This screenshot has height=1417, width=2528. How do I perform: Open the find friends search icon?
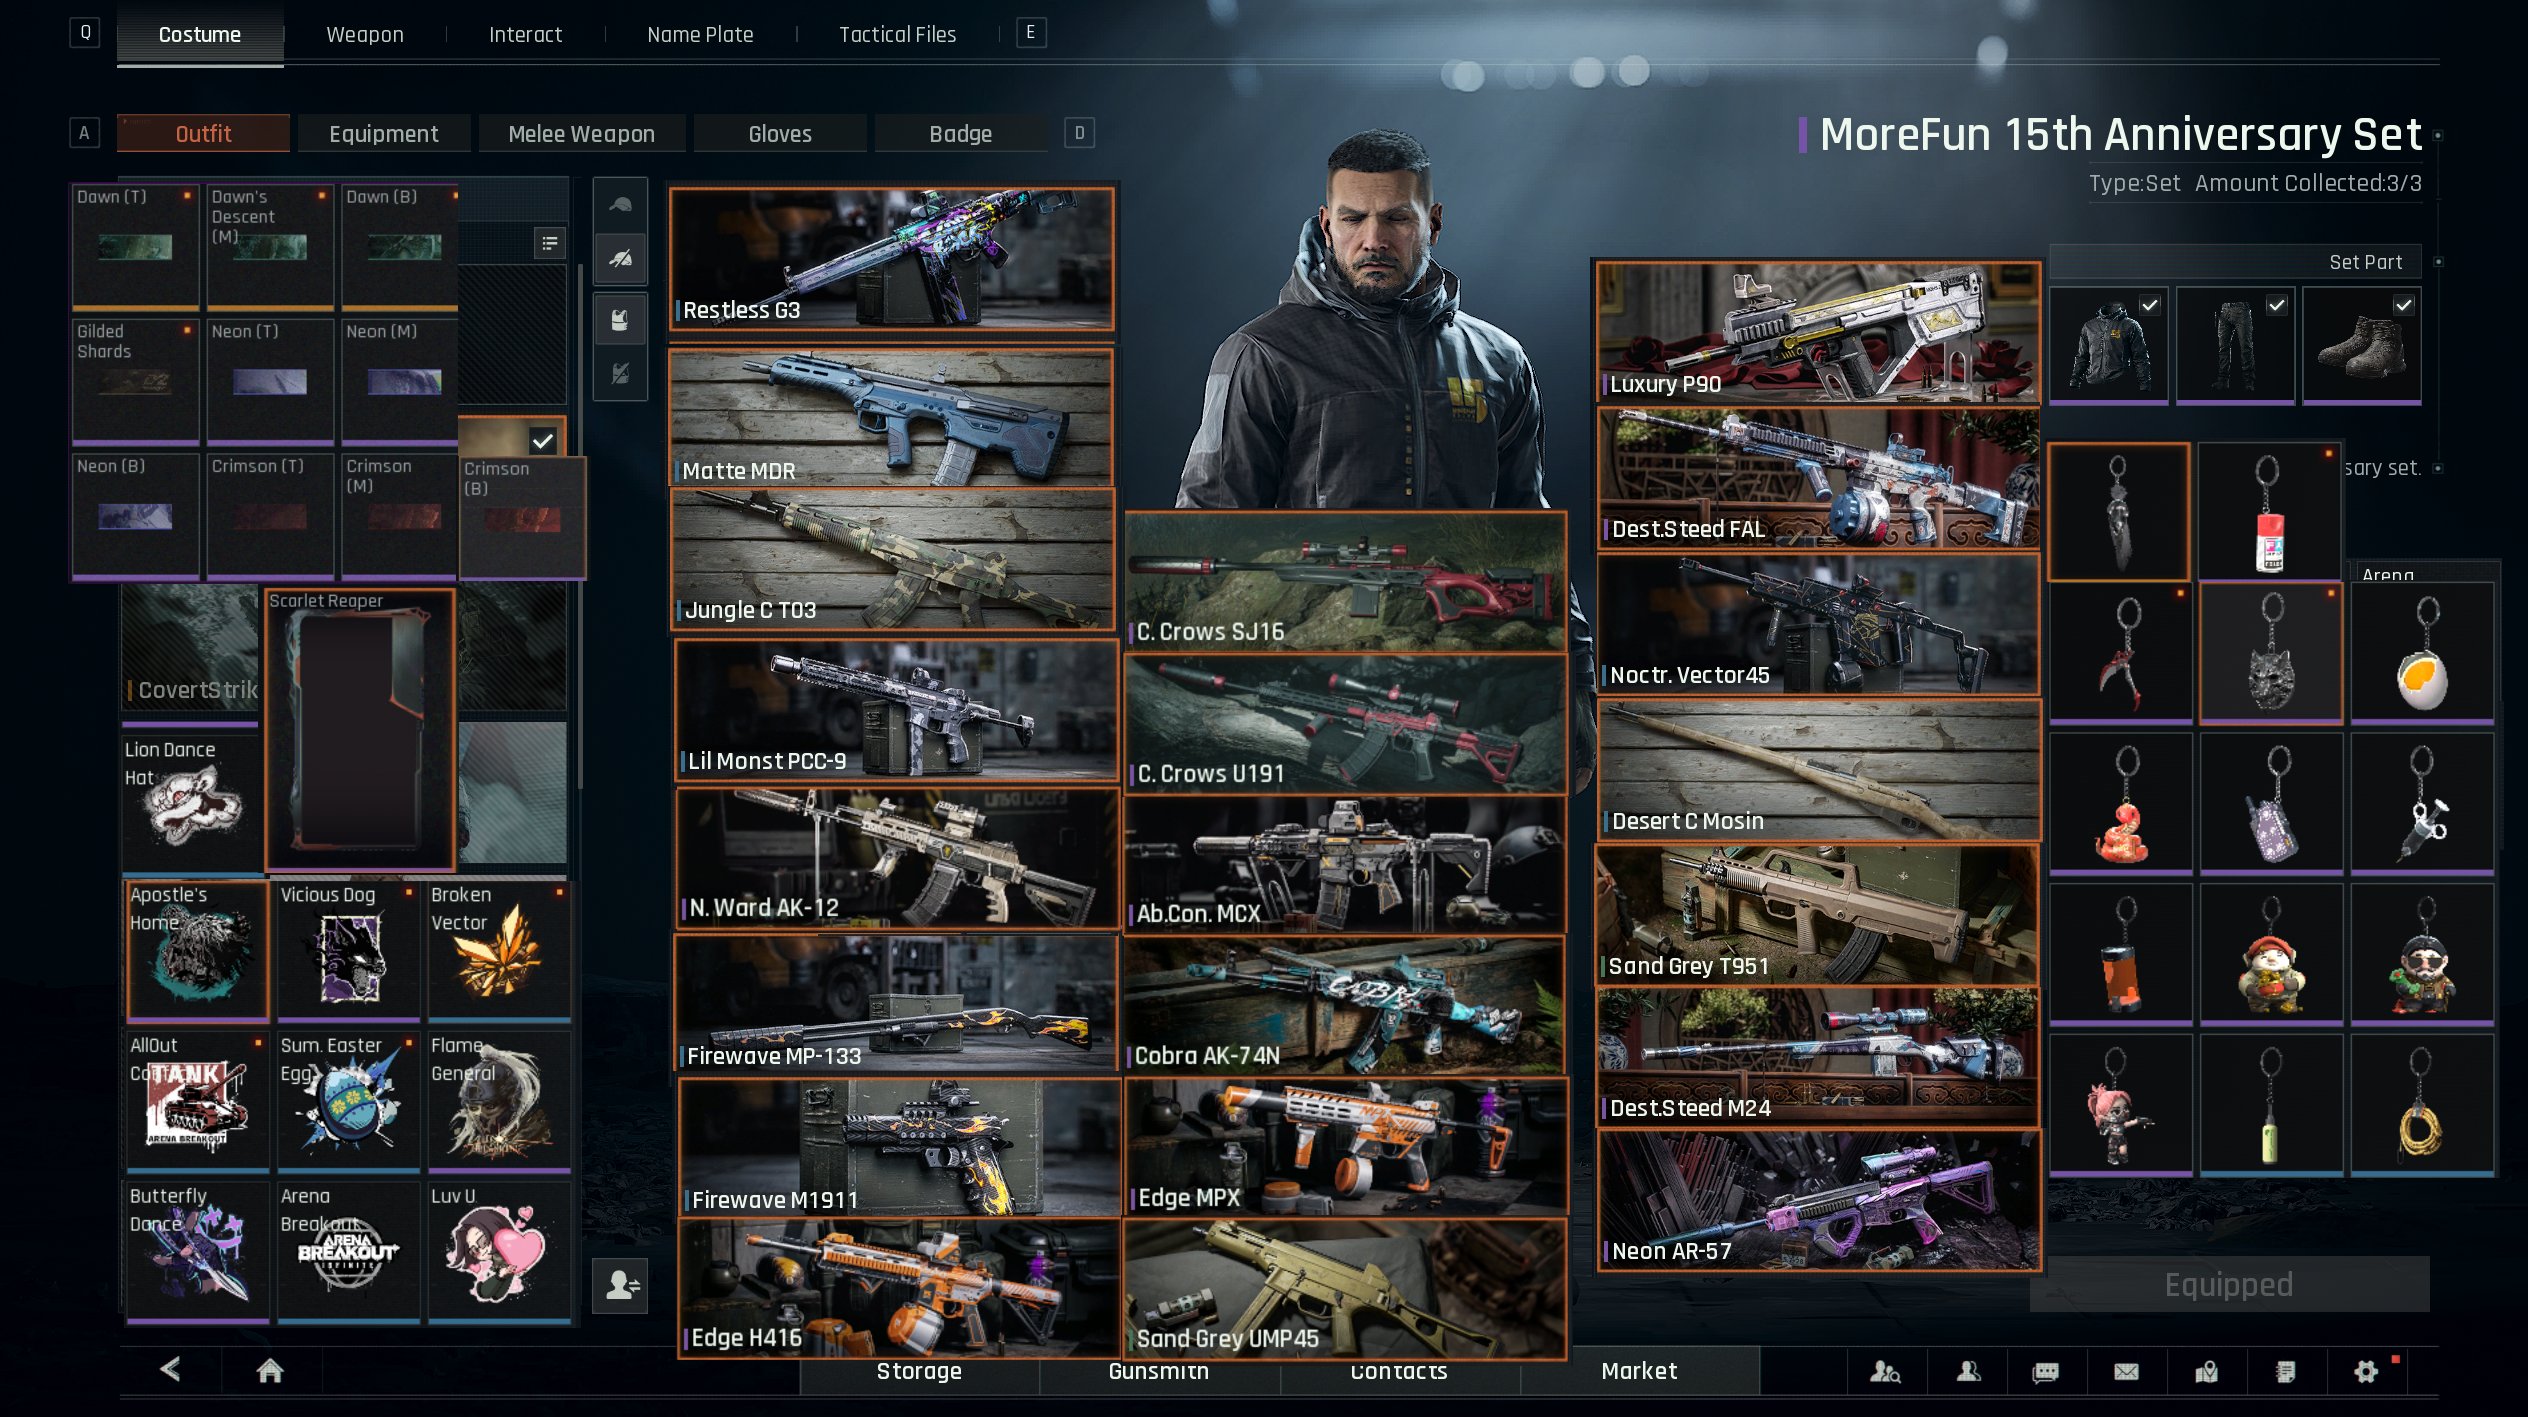click(x=1885, y=1372)
